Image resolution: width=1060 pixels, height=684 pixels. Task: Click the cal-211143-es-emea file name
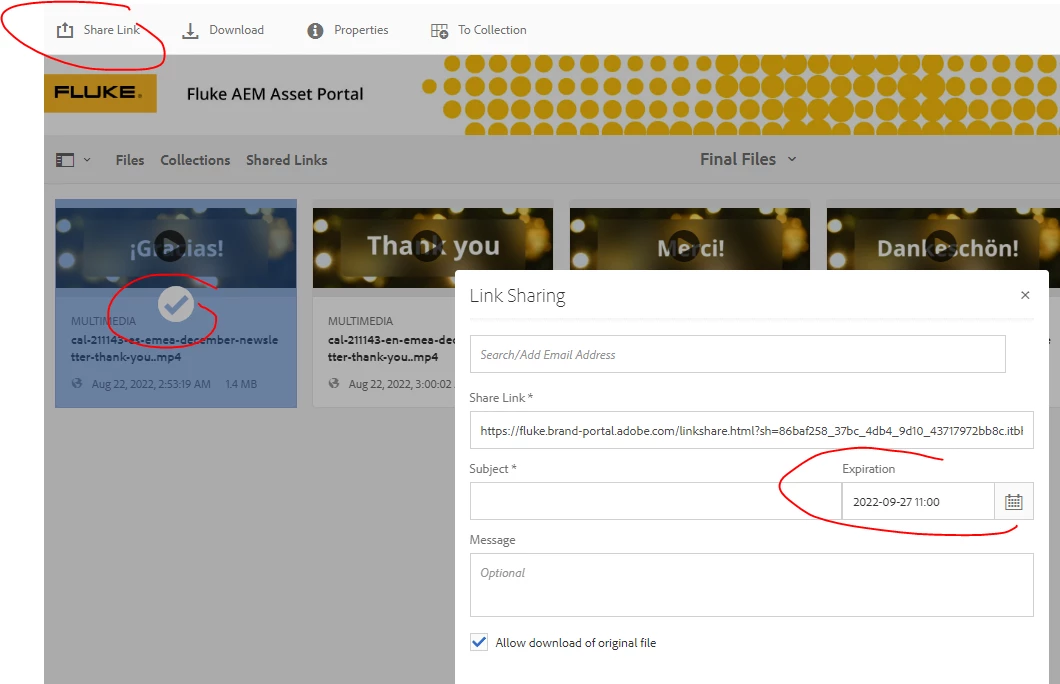click(x=174, y=348)
